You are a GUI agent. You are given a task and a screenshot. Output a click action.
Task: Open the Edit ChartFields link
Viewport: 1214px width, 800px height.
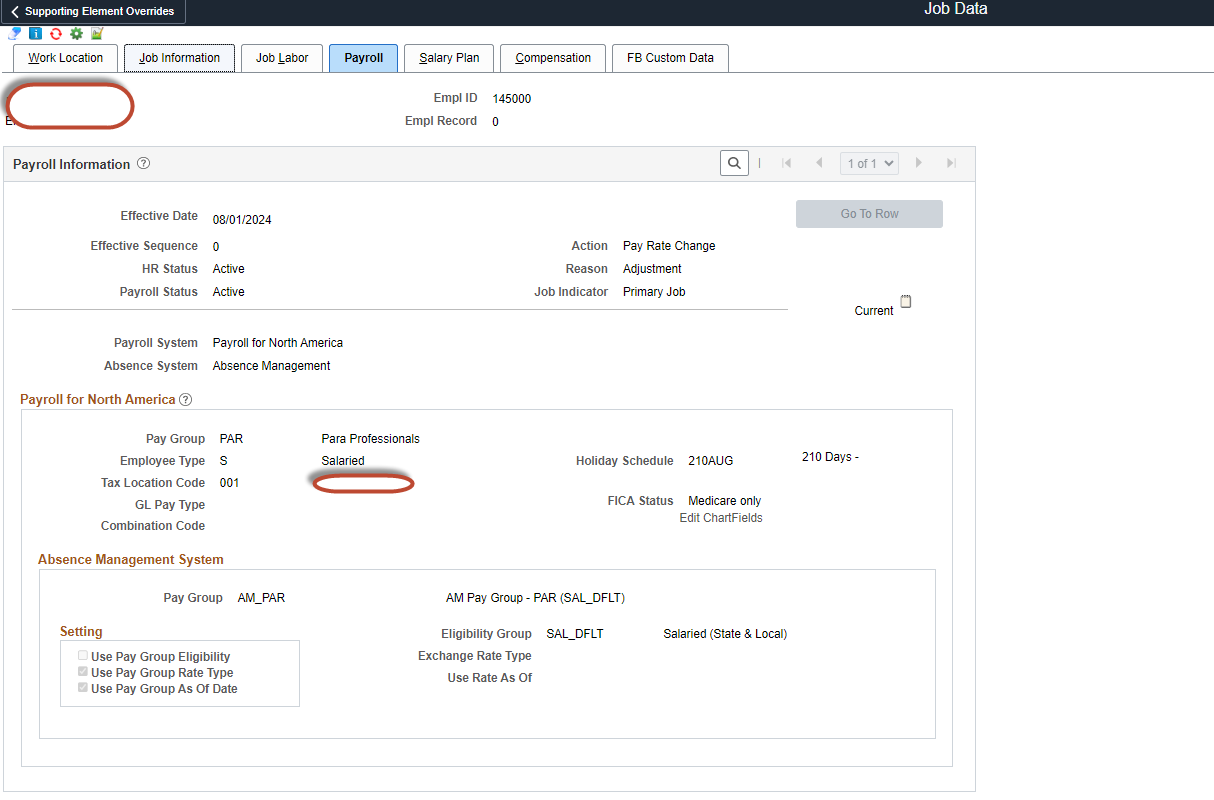(x=720, y=518)
